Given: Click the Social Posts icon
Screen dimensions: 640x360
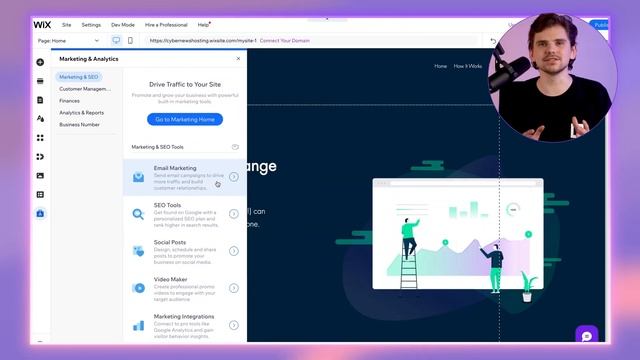Looking at the screenshot, I should (x=138, y=251).
